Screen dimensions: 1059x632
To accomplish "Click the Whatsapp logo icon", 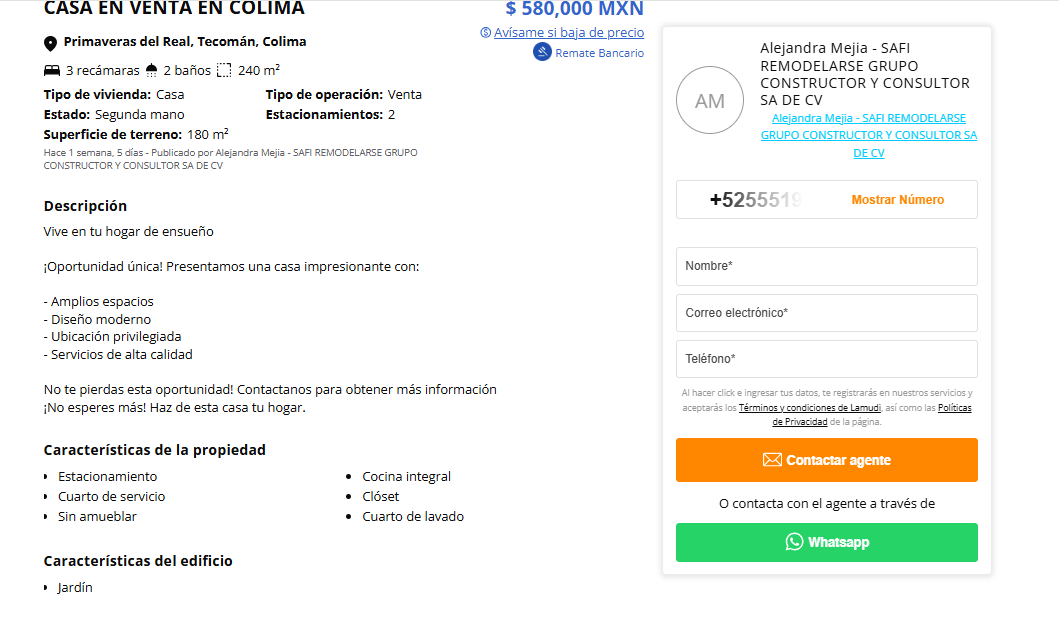I will pos(794,542).
